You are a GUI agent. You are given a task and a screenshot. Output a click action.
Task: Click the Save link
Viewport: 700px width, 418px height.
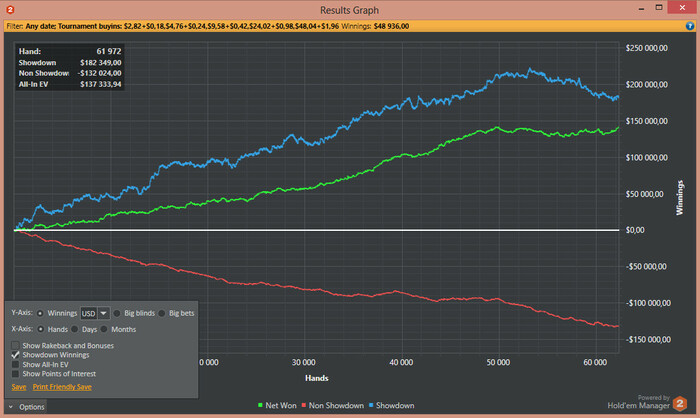point(19,387)
